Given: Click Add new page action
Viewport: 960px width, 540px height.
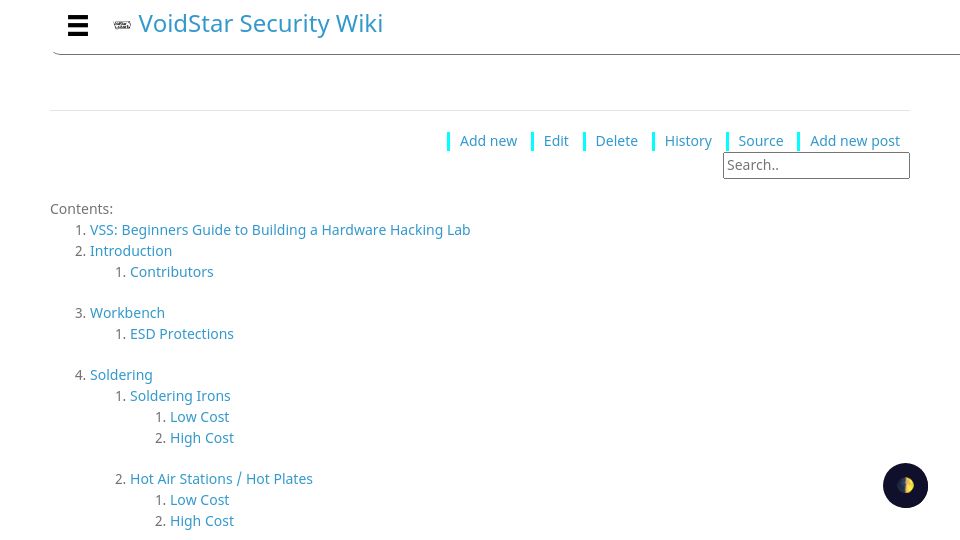Looking at the screenshot, I should point(488,141).
